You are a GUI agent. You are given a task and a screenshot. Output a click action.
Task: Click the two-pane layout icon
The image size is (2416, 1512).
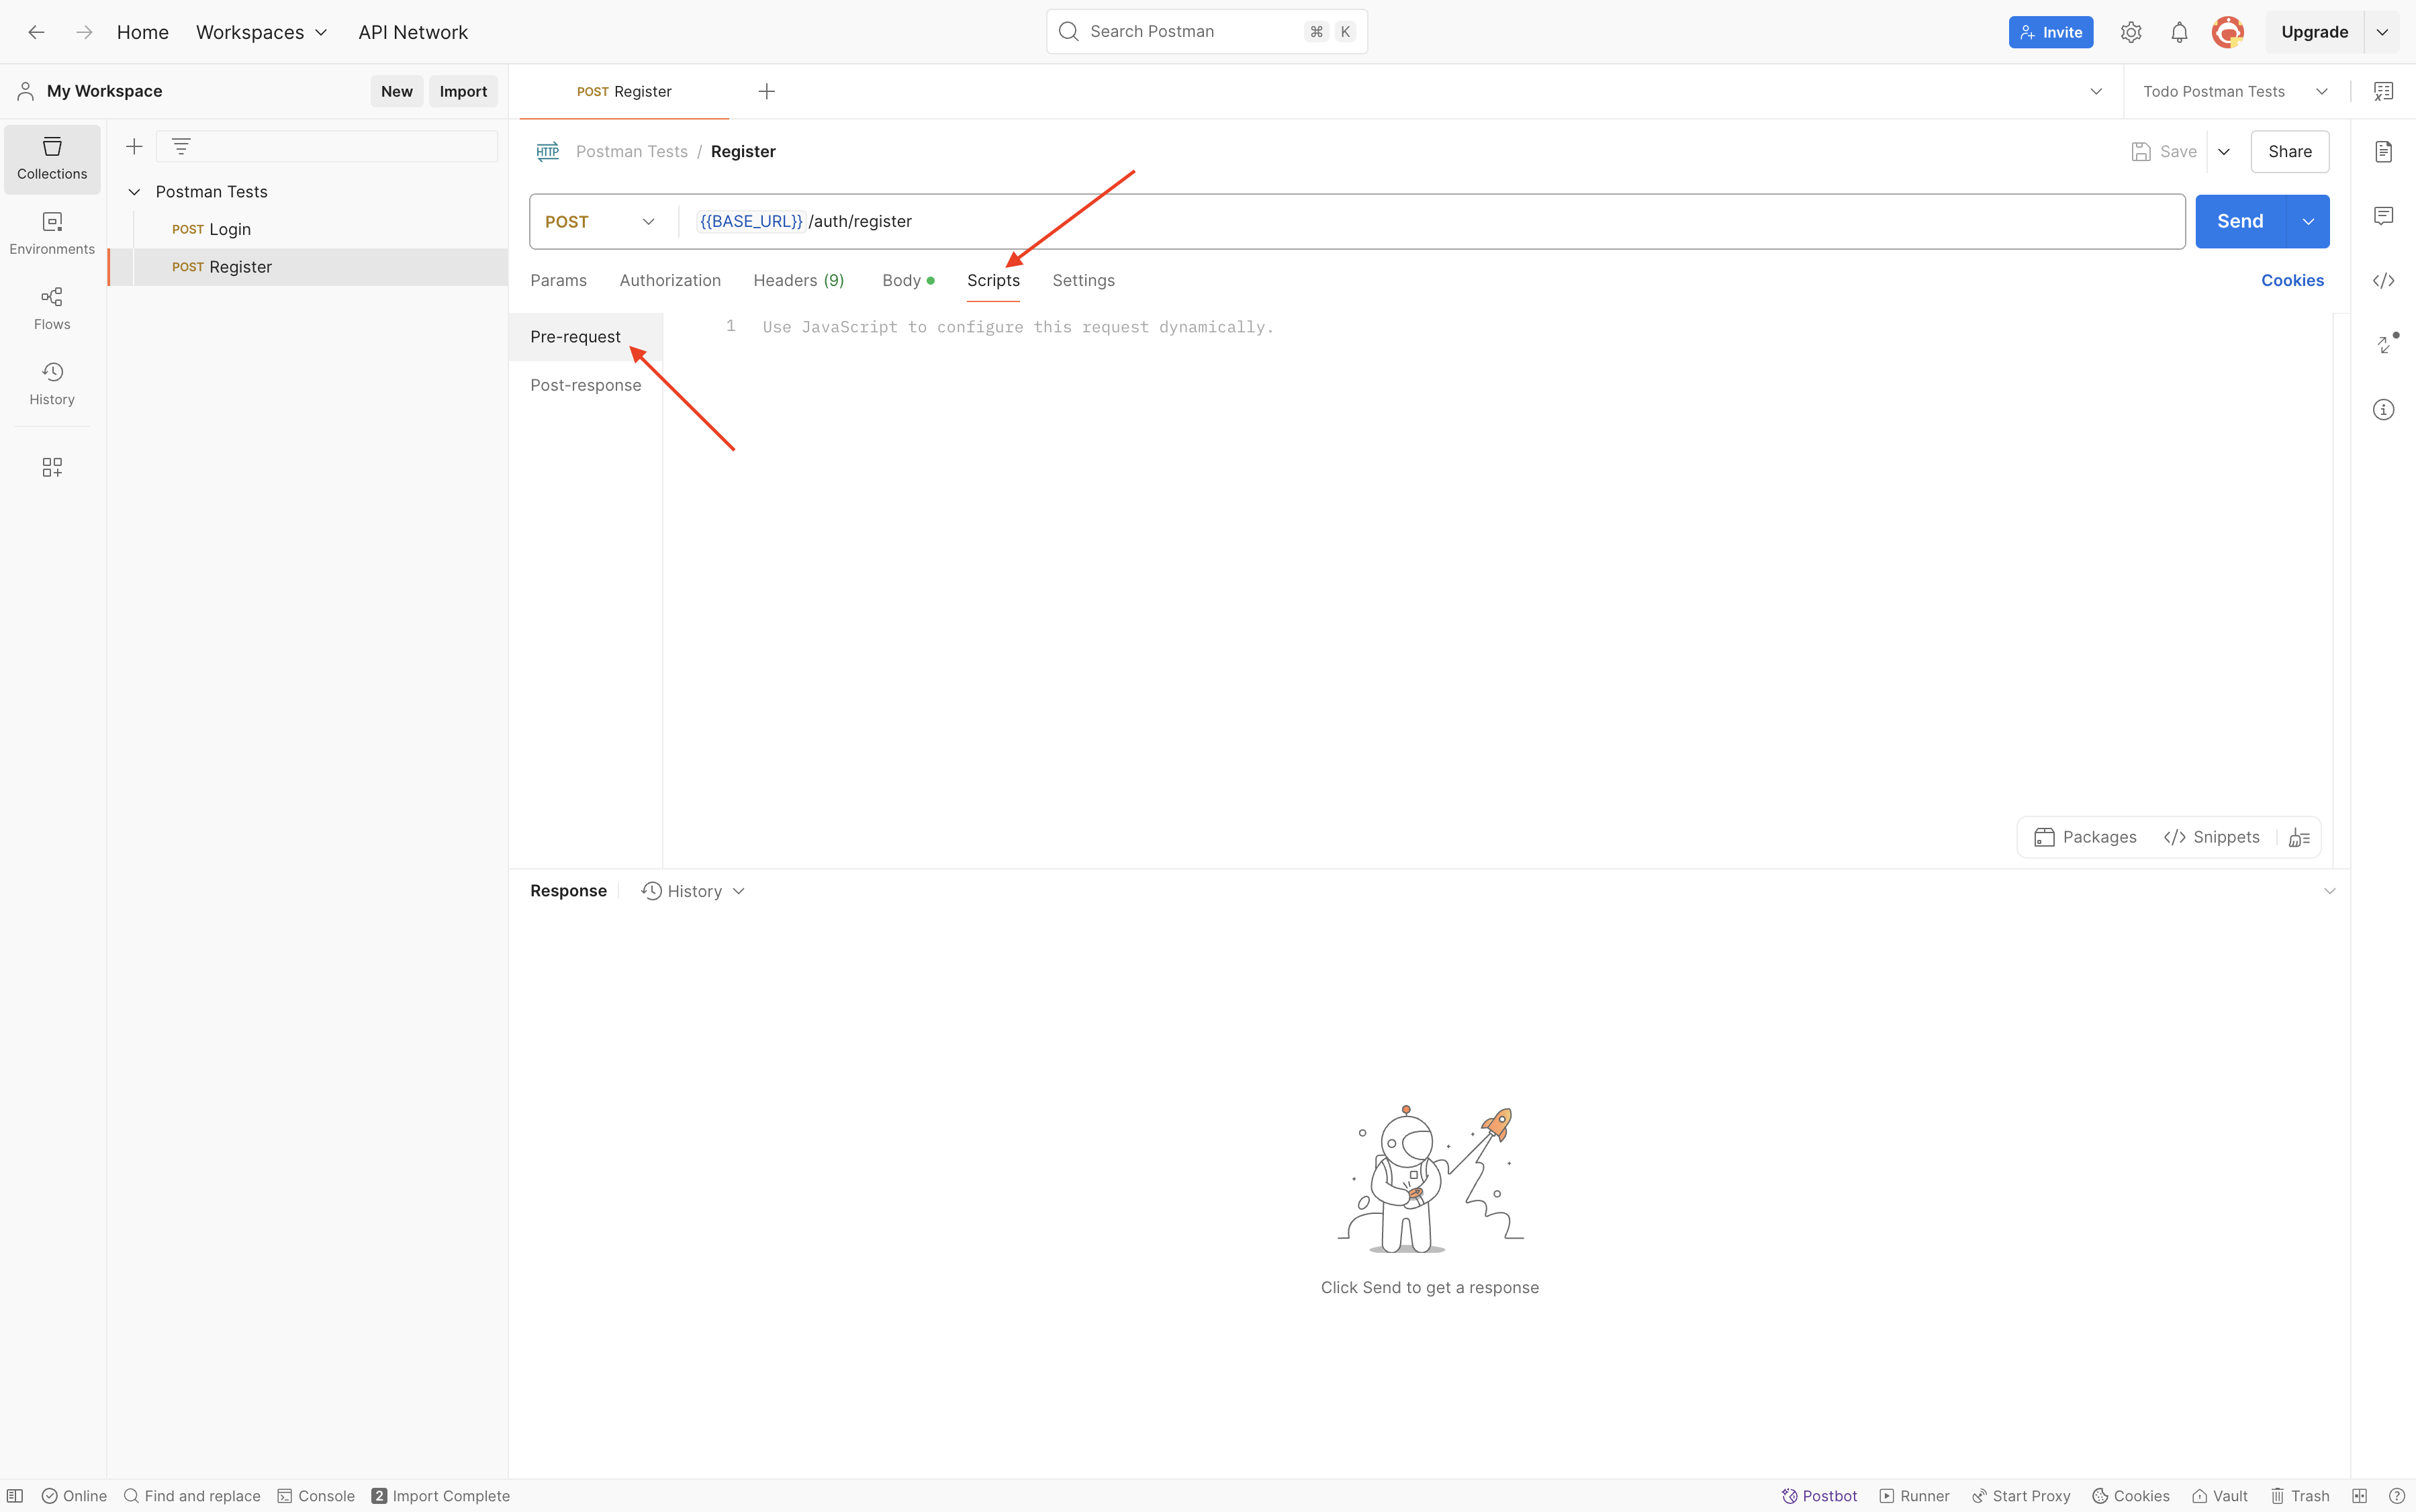click(x=2359, y=1496)
